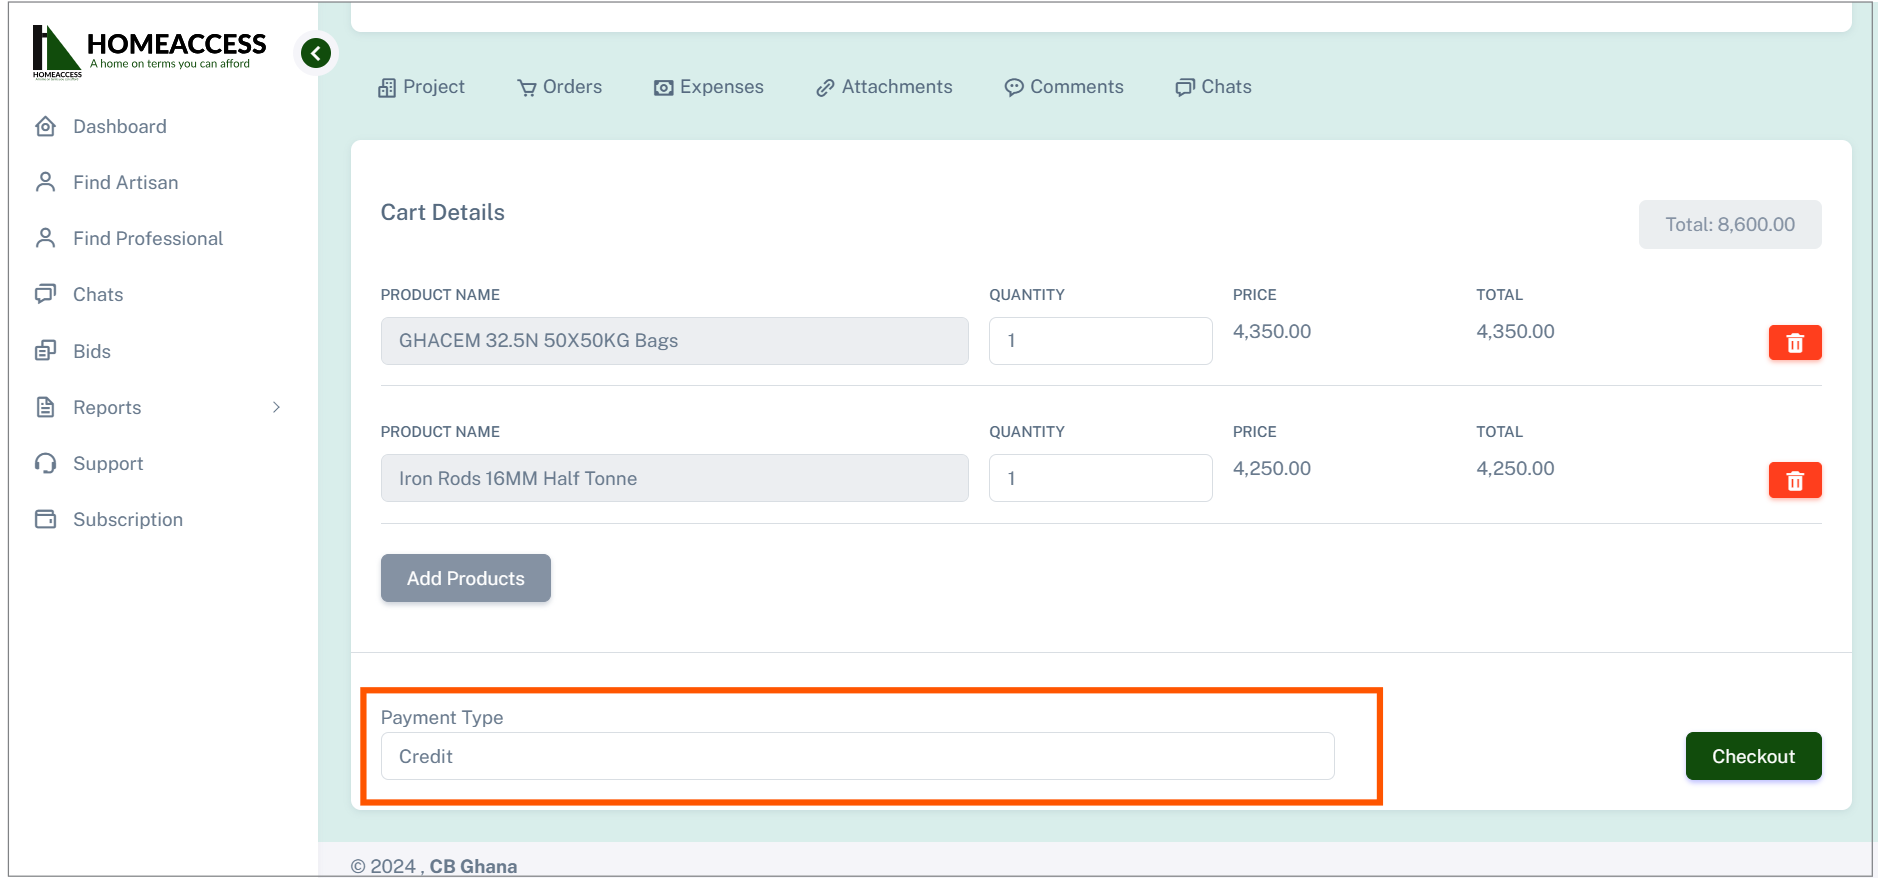The image size is (1878, 878).
Task: Focus quantity field for GHACEM bags
Action: tap(1100, 341)
